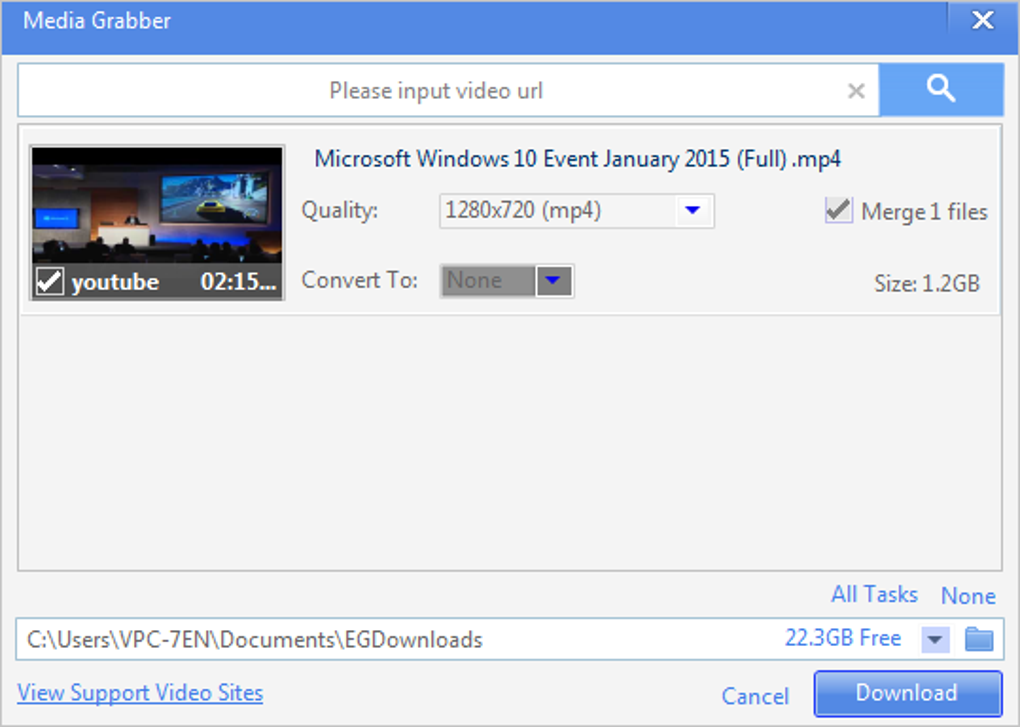Open the browse folder icon

(978, 639)
